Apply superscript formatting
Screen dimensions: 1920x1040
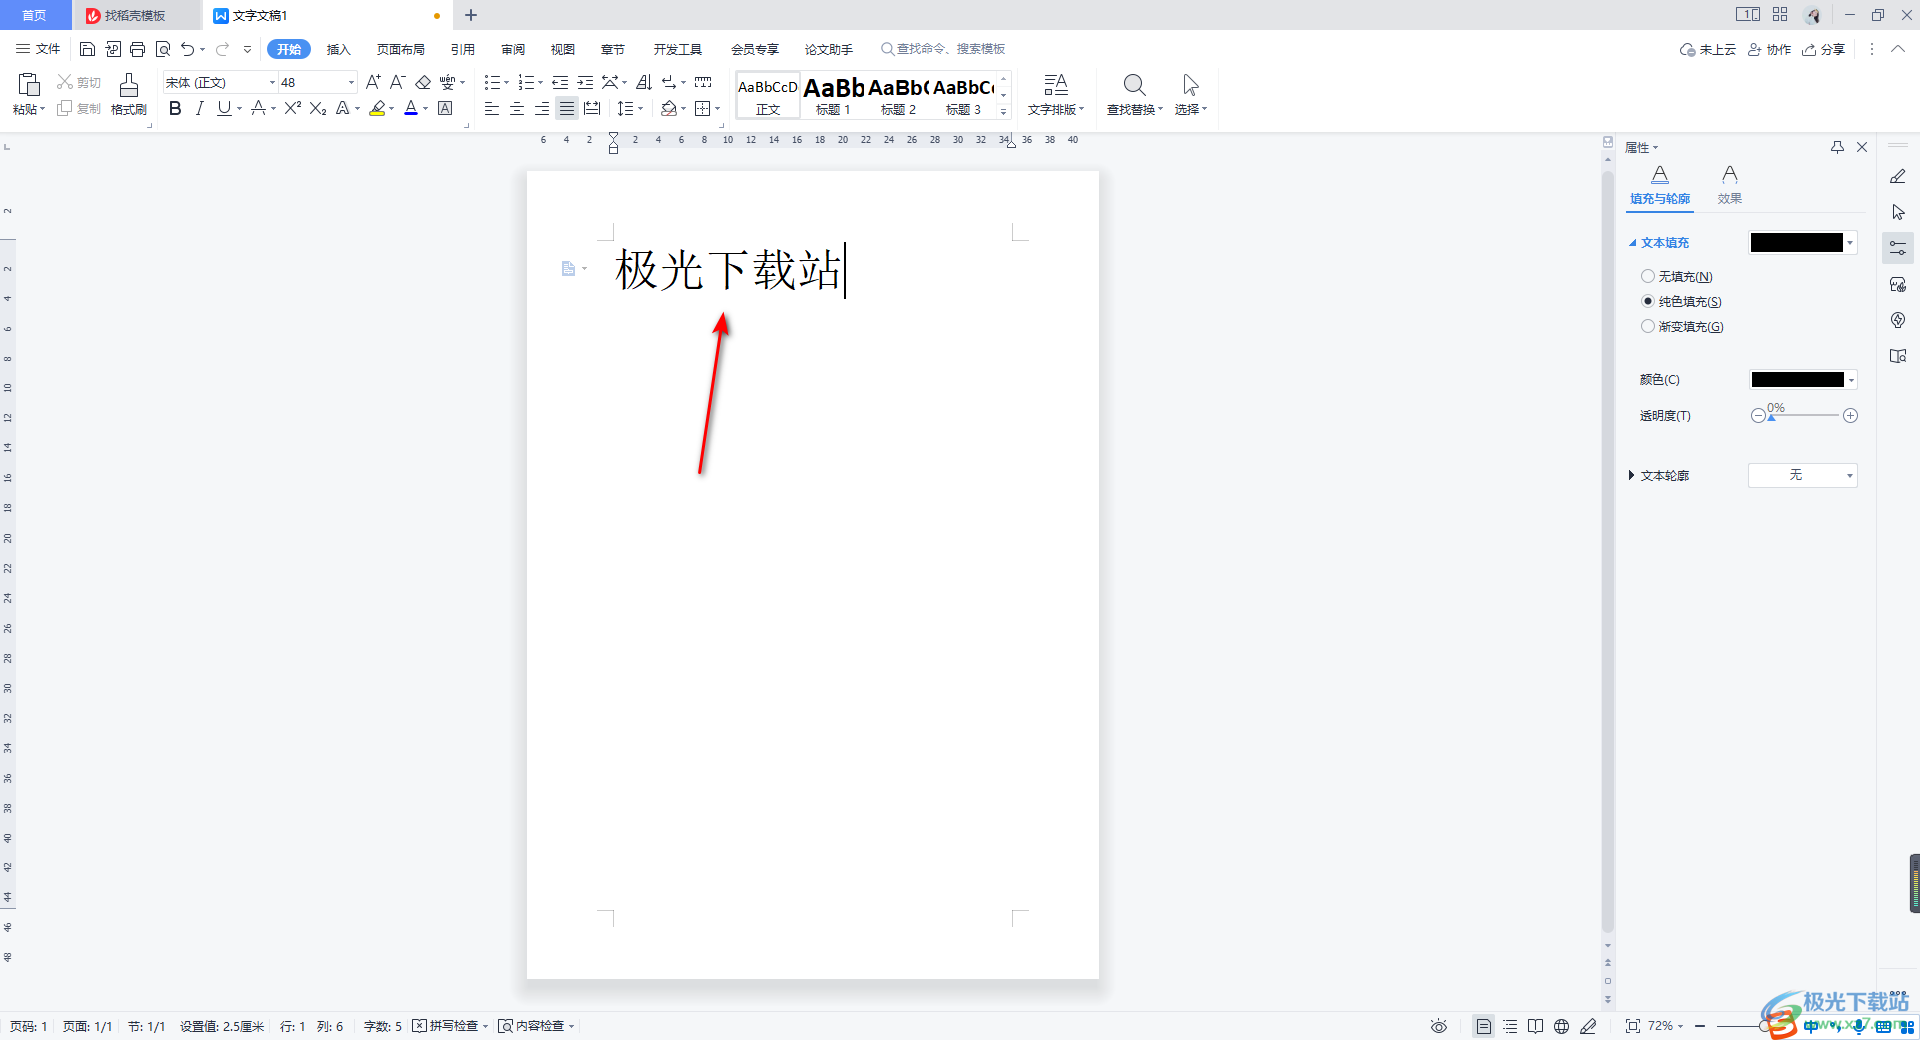[292, 108]
